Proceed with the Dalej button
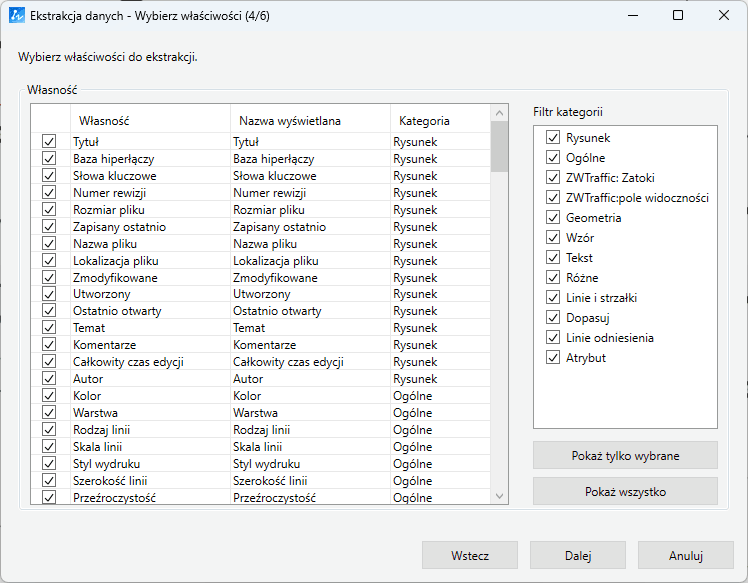This screenshot has height=583, width=748. (x=578, y=555)
